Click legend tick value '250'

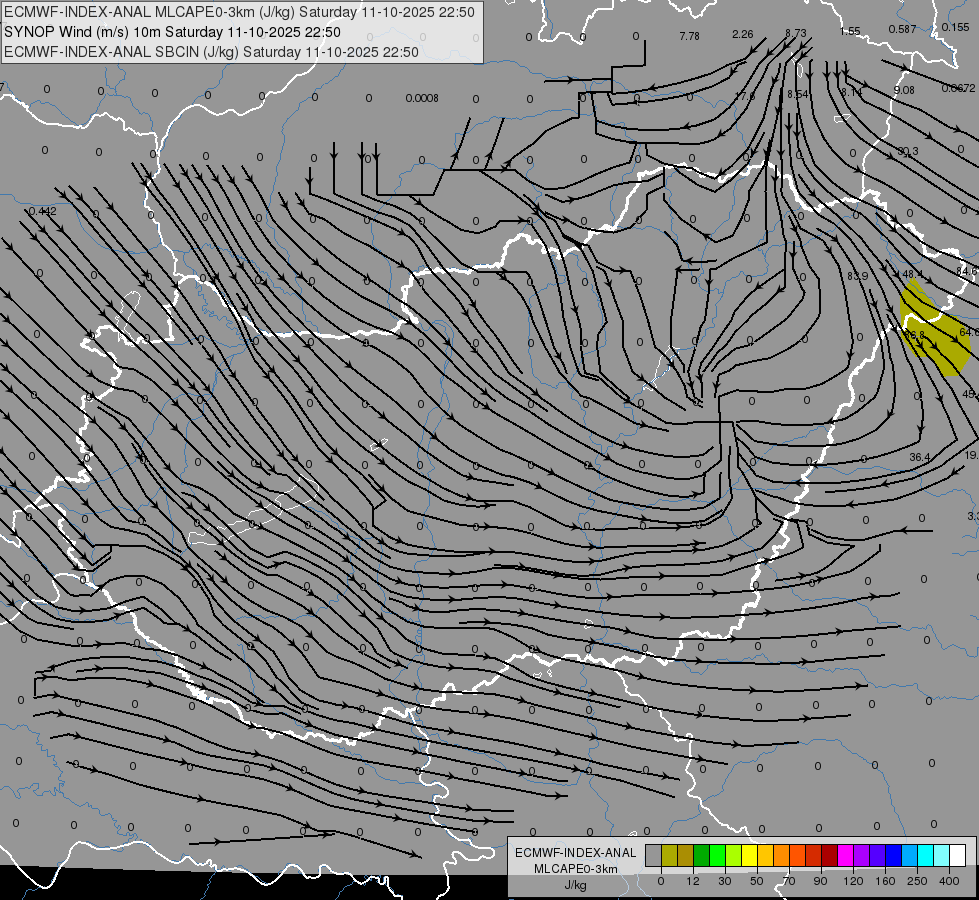pos(917,881)
